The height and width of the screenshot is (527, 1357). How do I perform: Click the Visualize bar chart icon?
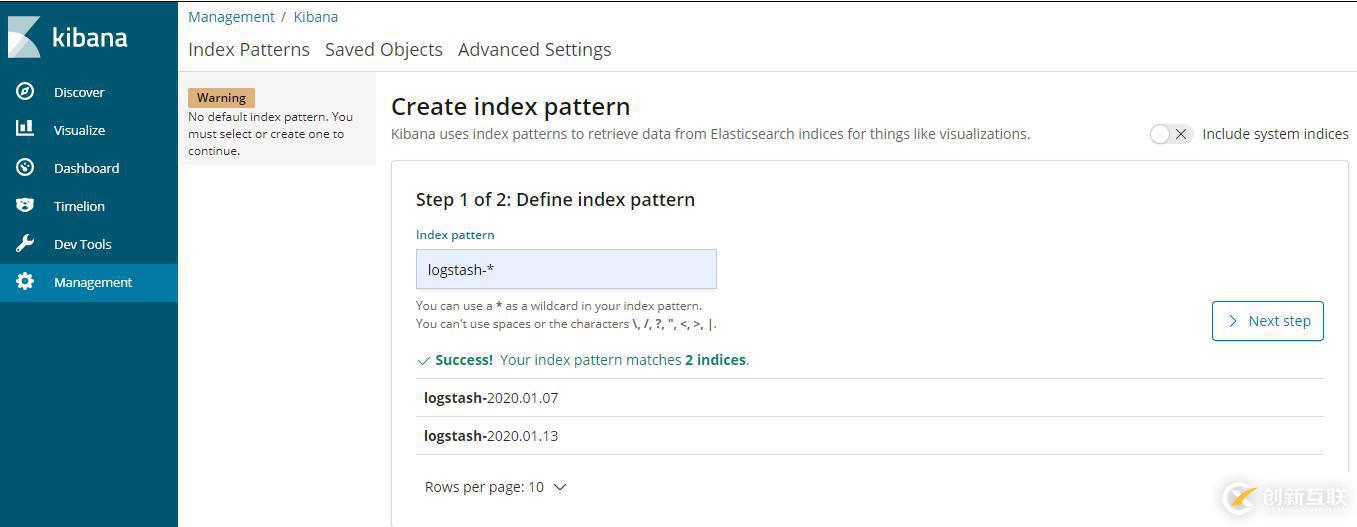(x=25, y=129)
